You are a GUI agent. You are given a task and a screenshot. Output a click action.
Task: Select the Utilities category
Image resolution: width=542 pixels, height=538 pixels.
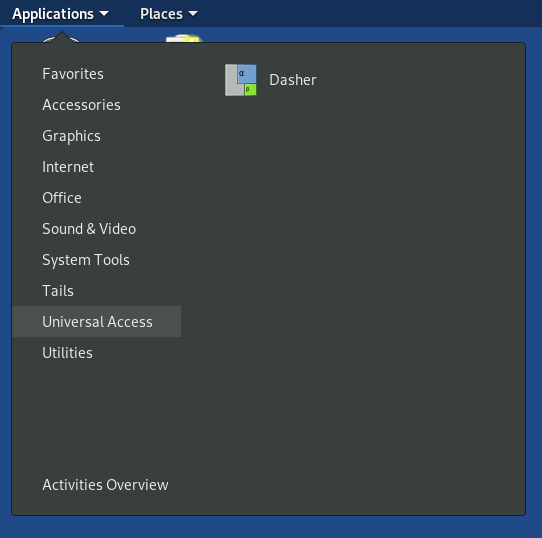pyautogui.click(x=96, y=353)
